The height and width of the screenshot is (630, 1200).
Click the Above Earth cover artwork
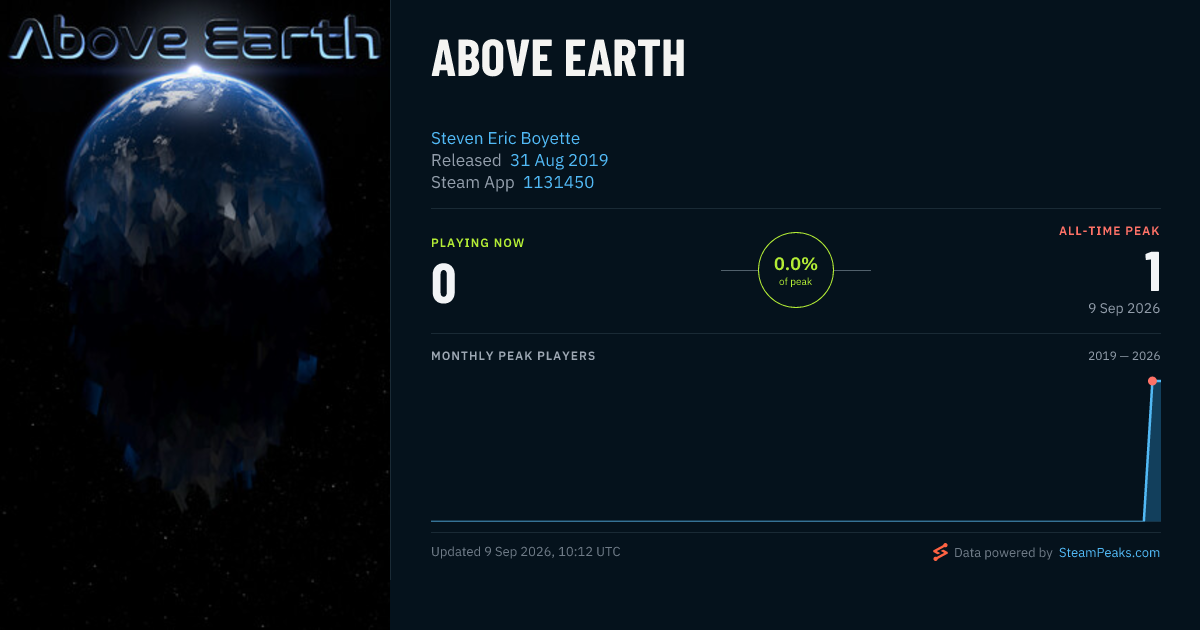tap(195, 315)
